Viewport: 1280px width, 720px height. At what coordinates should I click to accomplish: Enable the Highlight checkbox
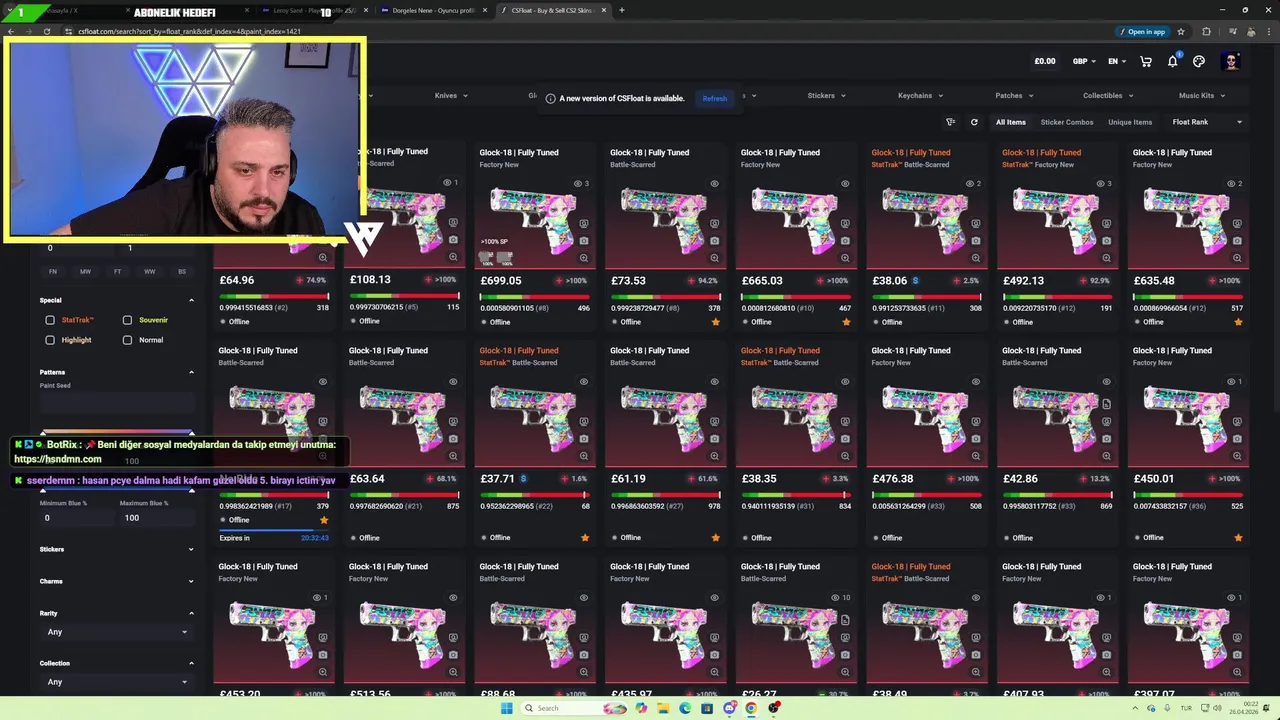pyautogui.click(x=50, y=340)
